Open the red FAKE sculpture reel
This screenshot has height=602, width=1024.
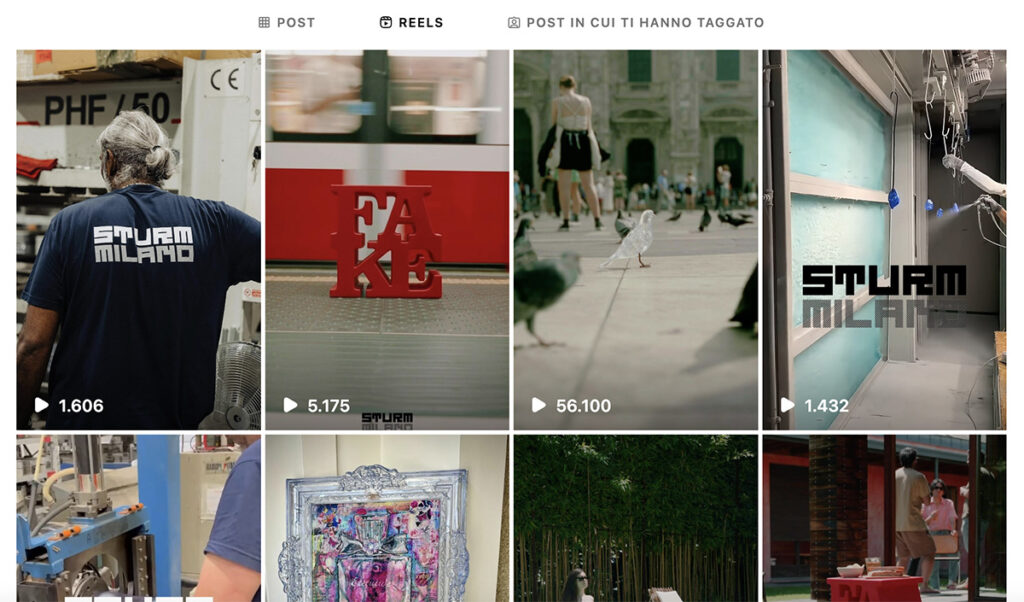[387, 240]
